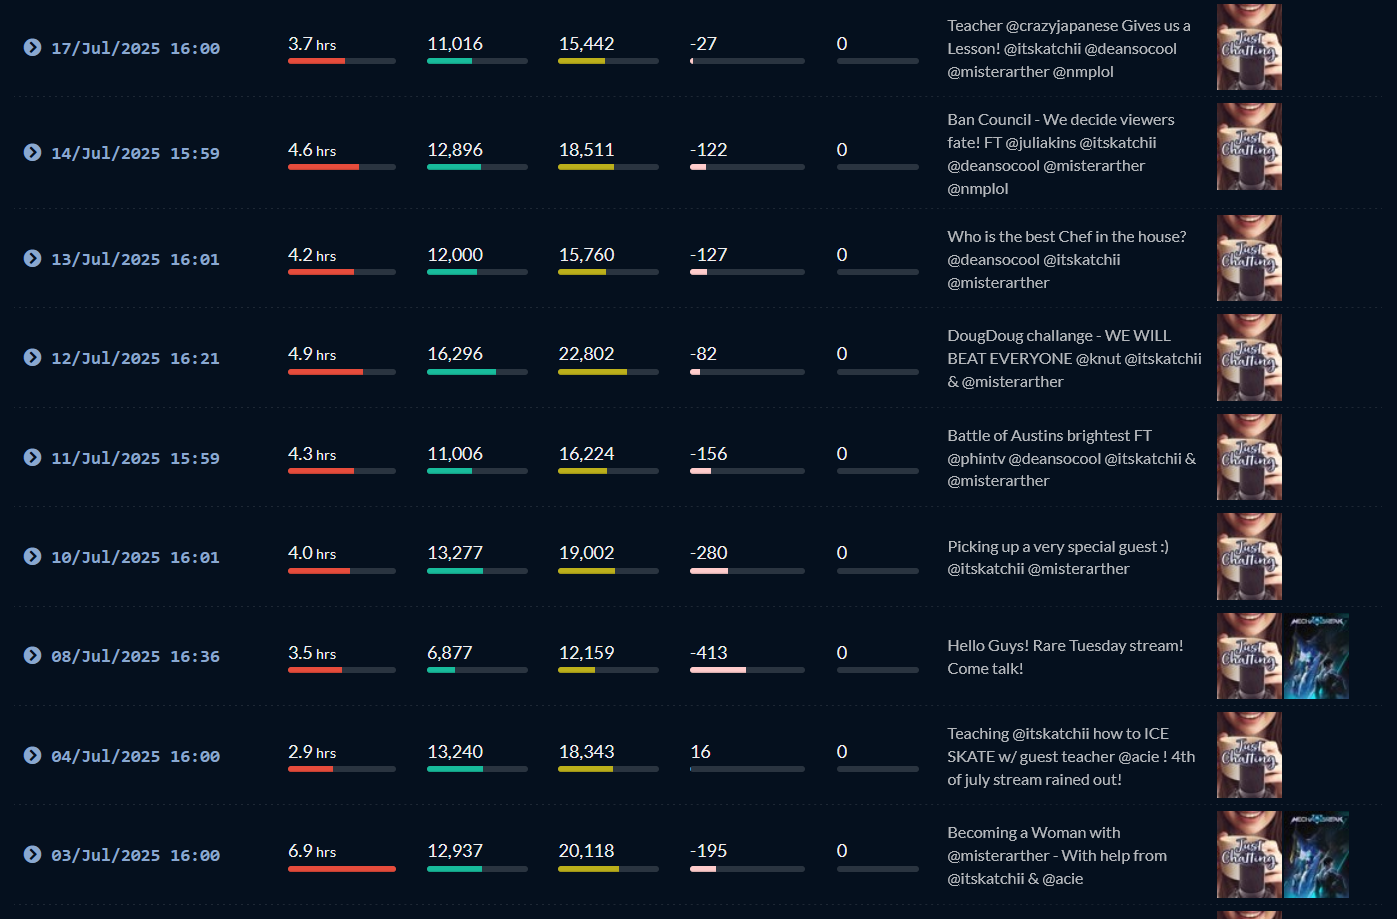1397x919 pixels.
Task: Click the 12,000 average viewers value
Action: point(455,255)
